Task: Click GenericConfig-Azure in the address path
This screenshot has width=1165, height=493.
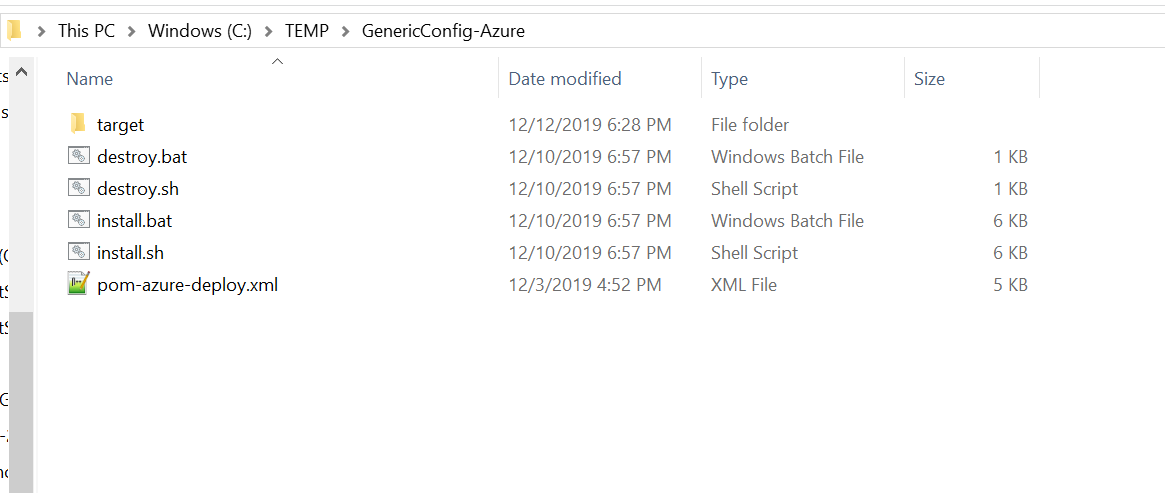Action: click(x=443, y=31)
